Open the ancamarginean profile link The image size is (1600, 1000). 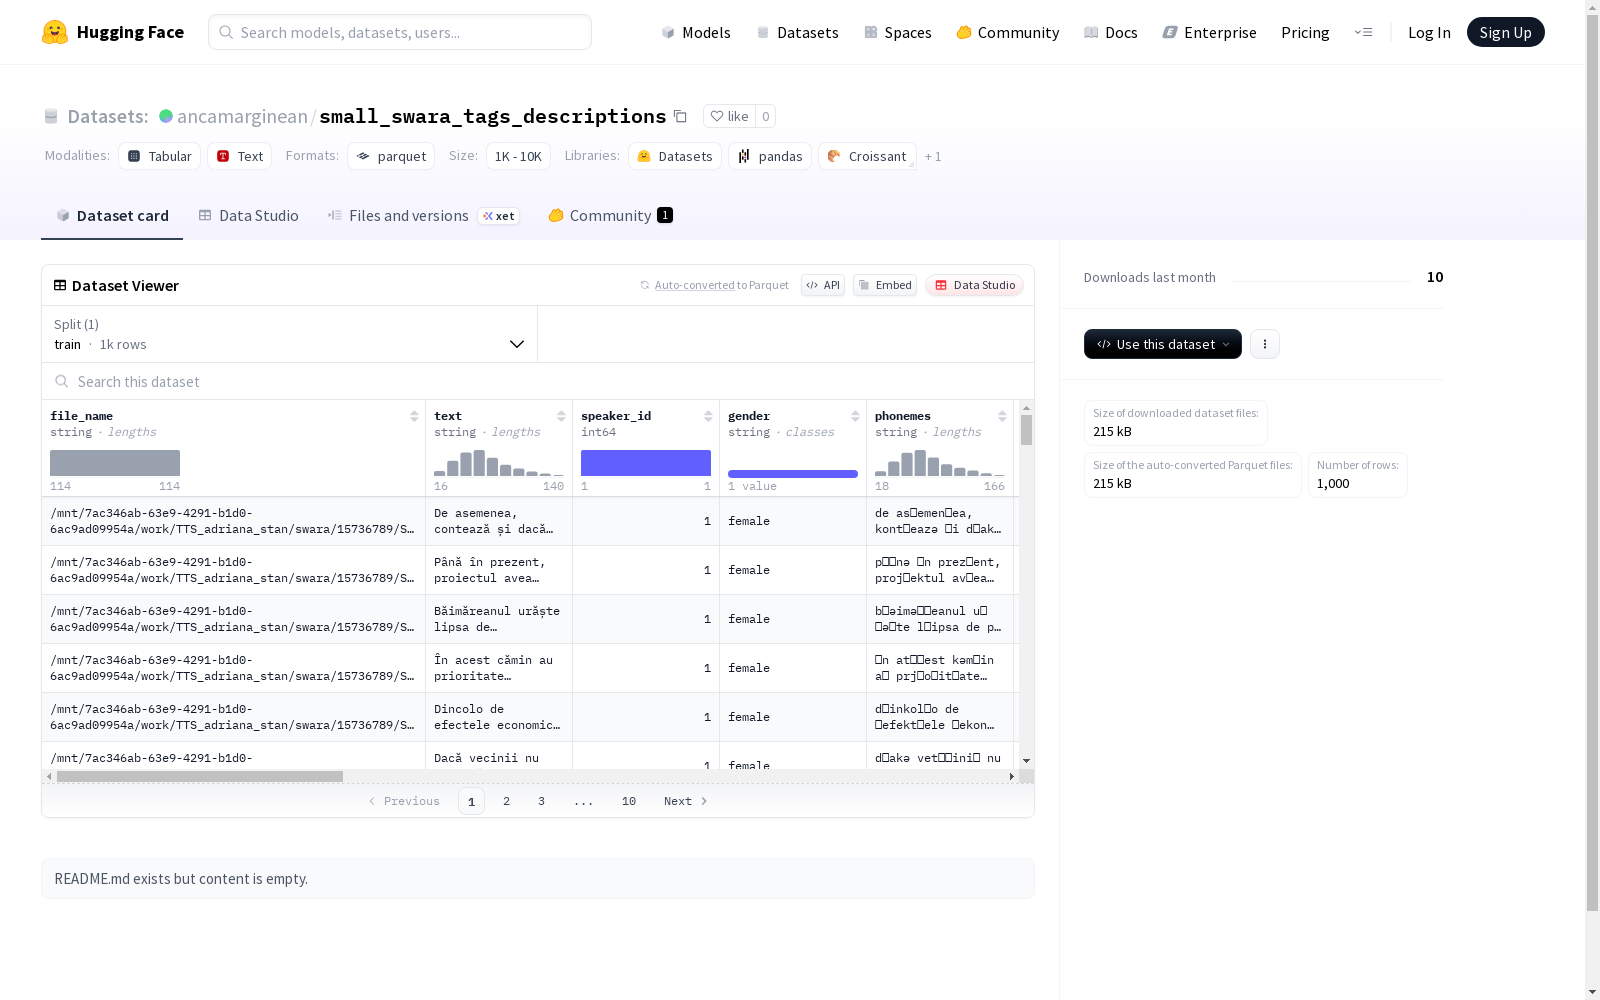click(x=242, y=116)
